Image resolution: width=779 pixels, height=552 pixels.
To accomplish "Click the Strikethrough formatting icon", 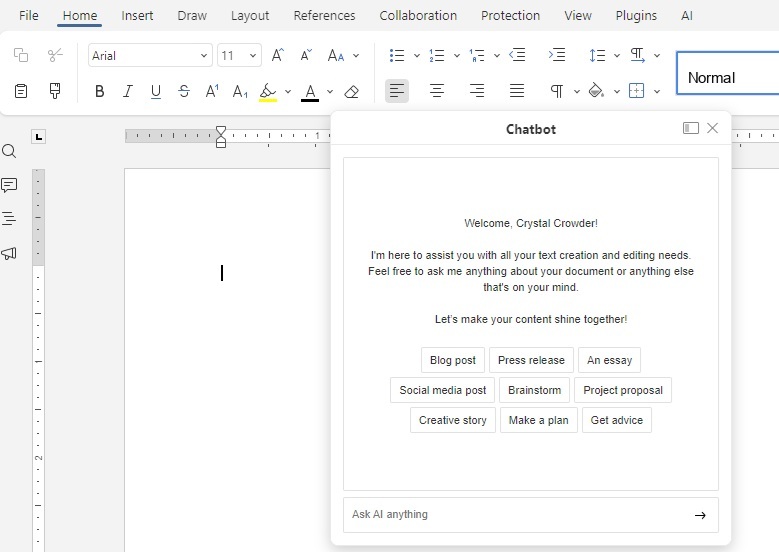I will [184, 91].
